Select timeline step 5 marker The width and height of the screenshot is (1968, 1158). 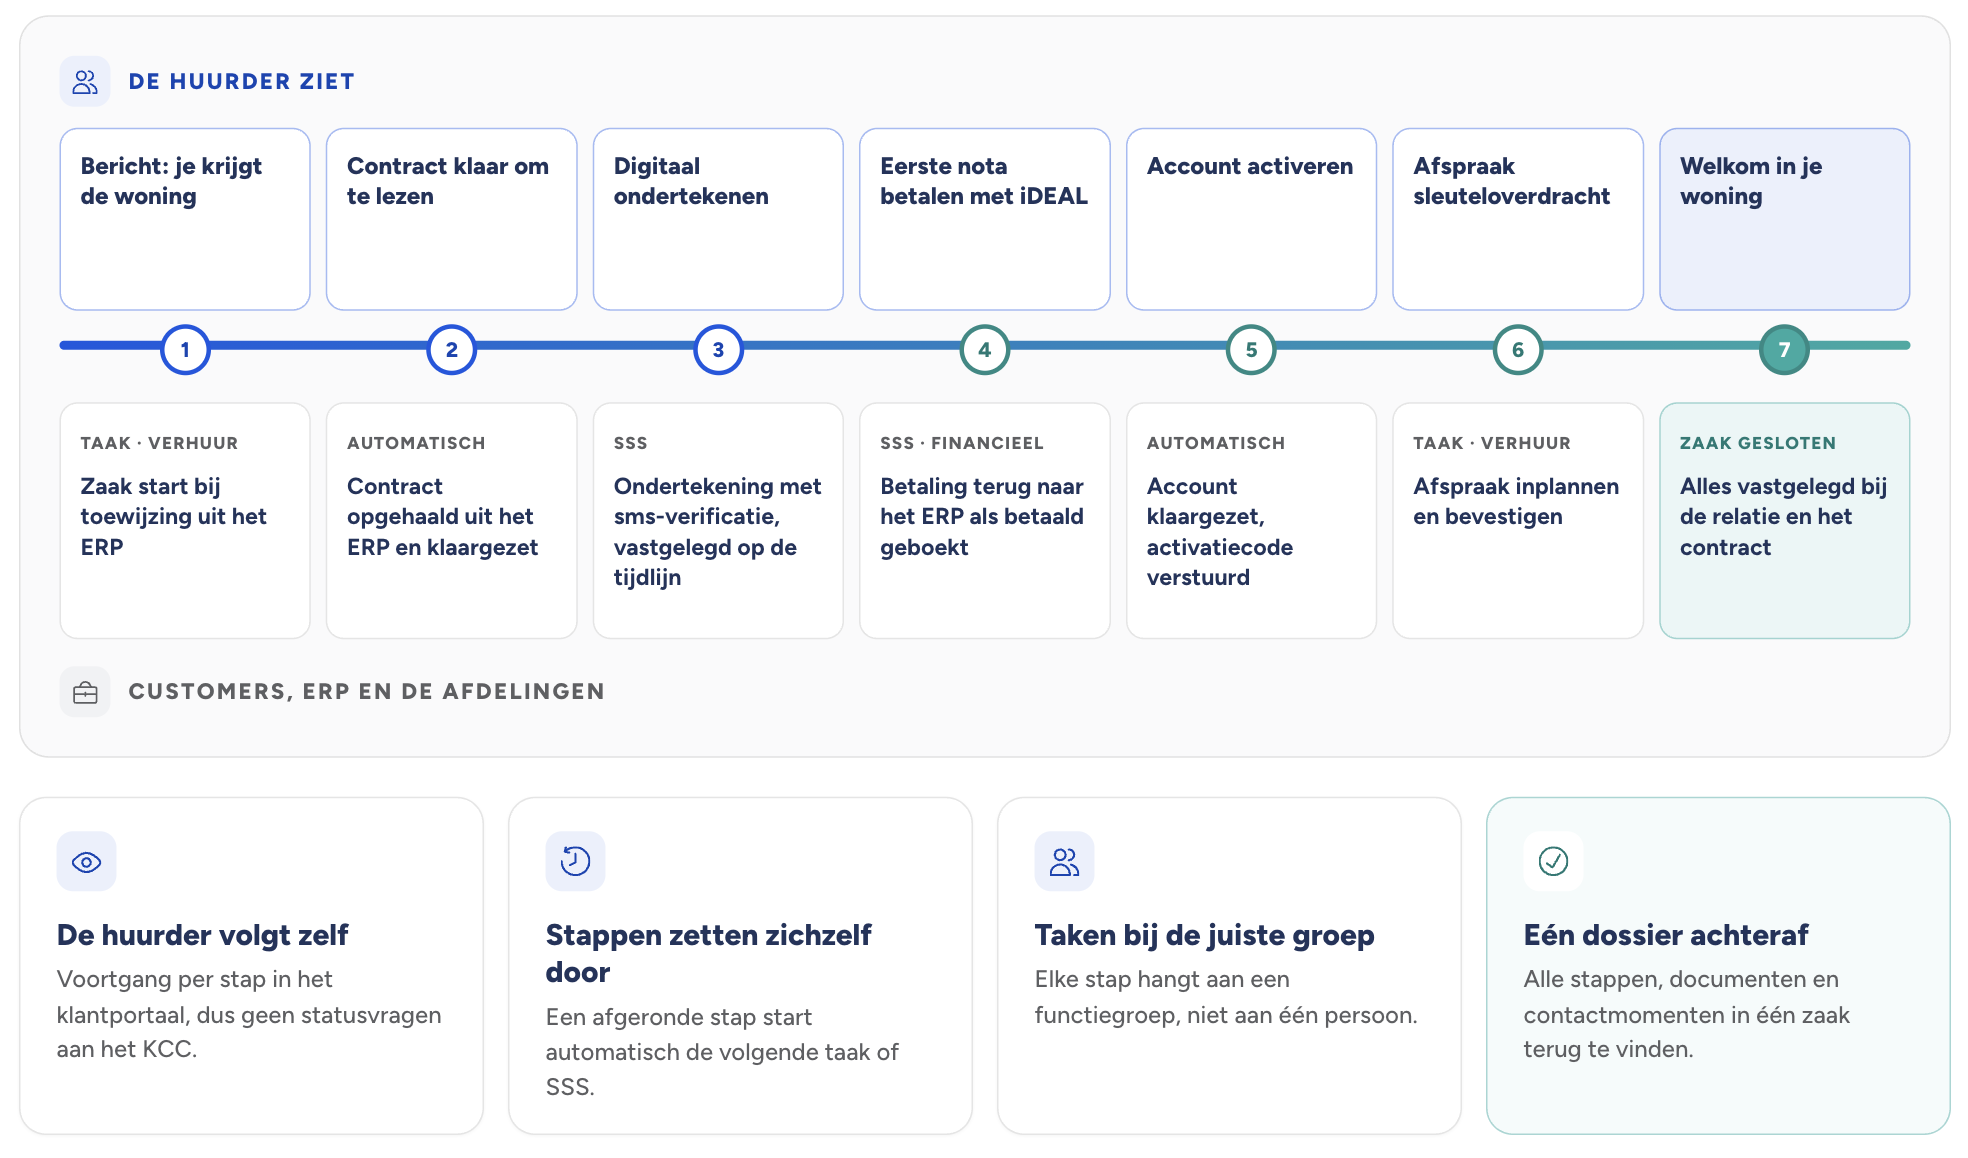click(x=1251, y=349)
